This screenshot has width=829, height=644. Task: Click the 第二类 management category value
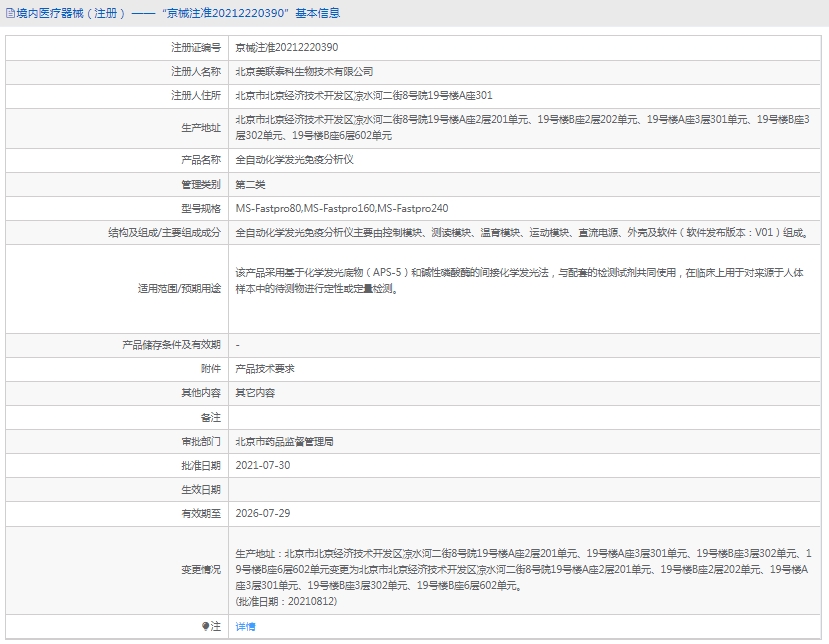[x=250, y=184]
